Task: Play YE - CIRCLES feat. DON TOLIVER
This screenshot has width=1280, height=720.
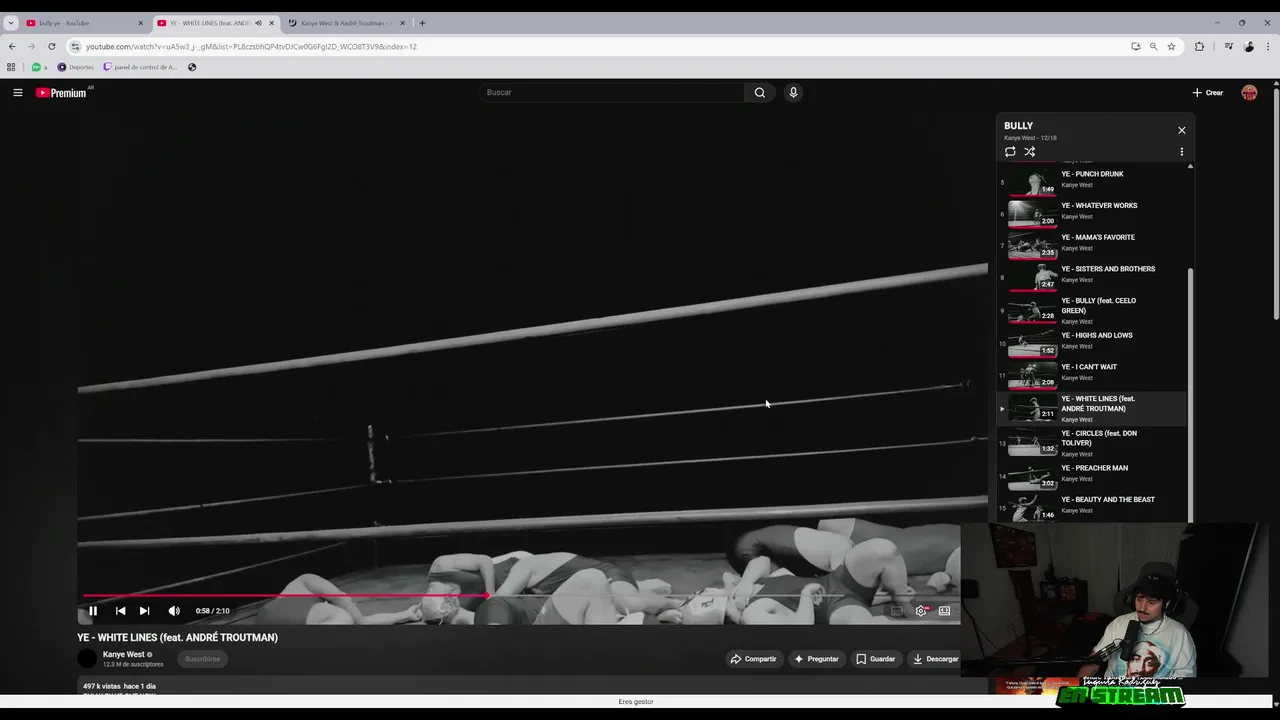Action: pyautogui.click(x=1092, y=442)
